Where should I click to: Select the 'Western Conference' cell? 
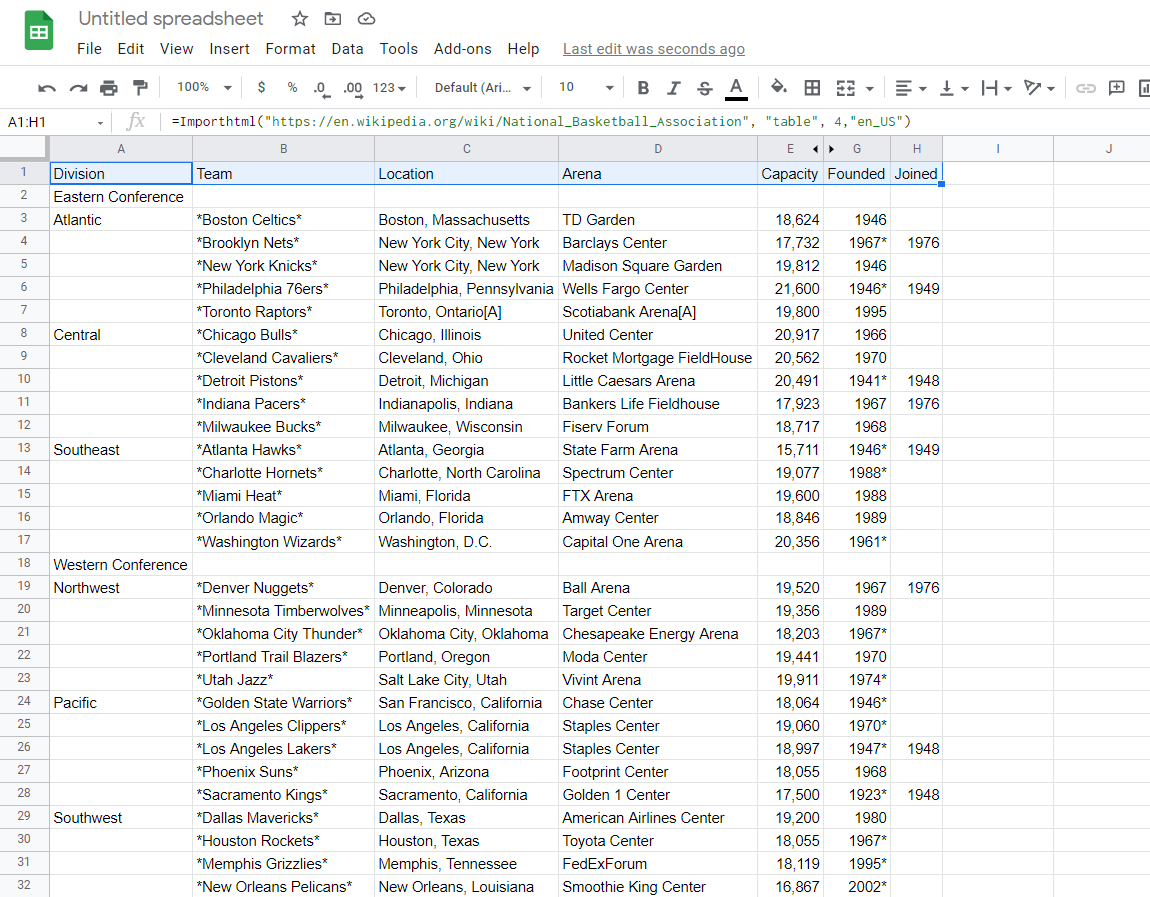click(121, 564)
